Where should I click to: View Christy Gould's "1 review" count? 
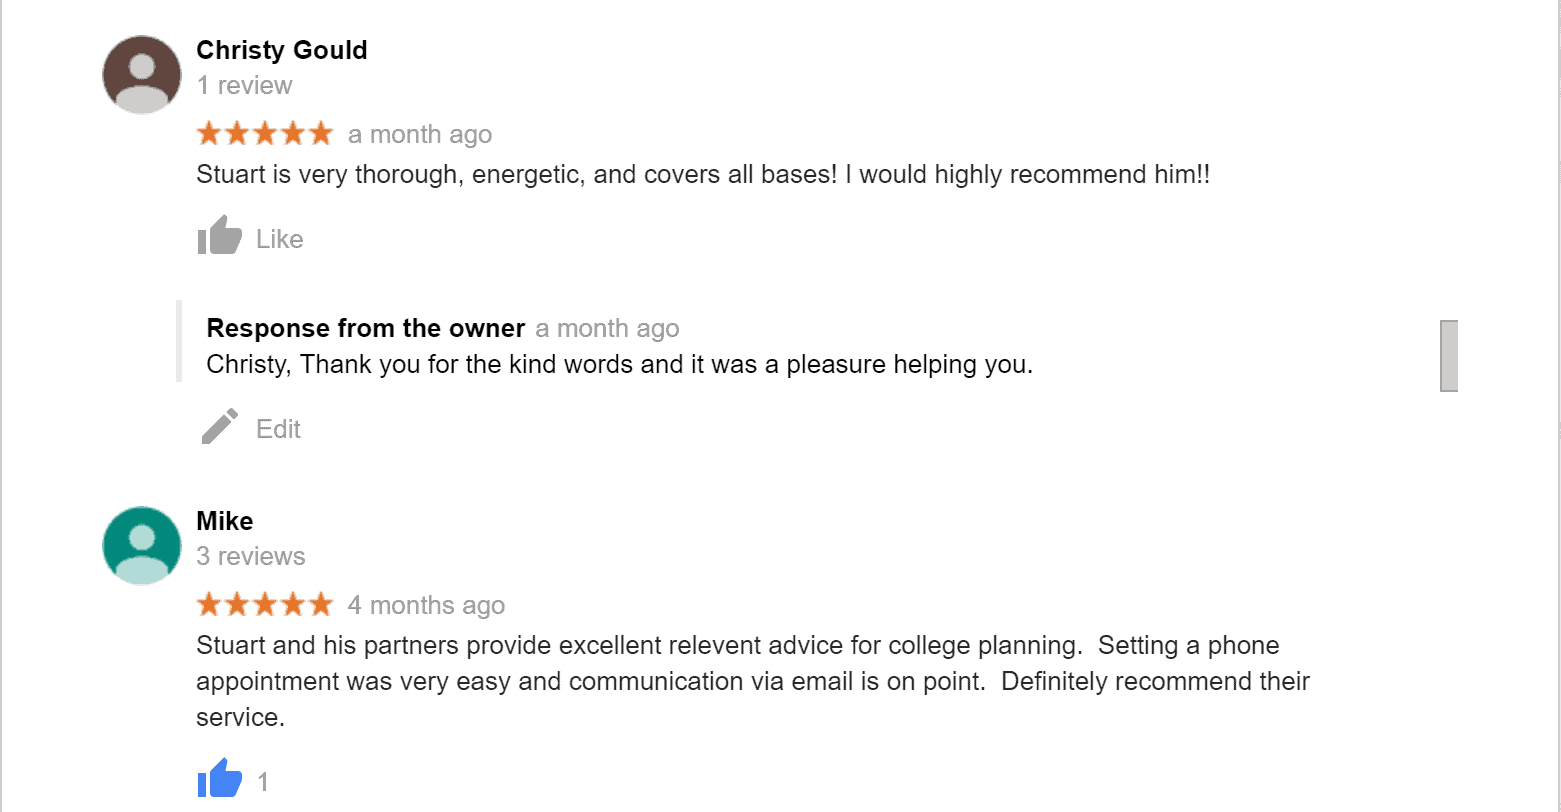pos(245,86)
